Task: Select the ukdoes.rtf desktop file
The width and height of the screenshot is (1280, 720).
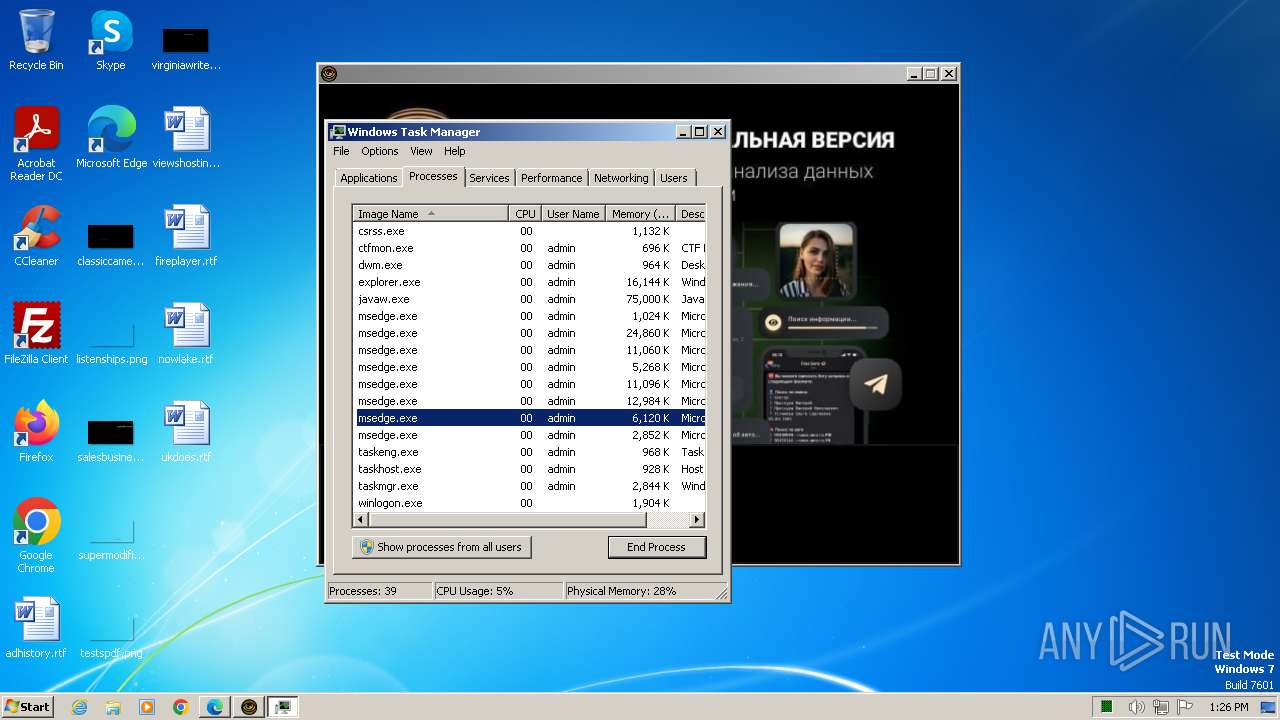Action: pos(186,432)
